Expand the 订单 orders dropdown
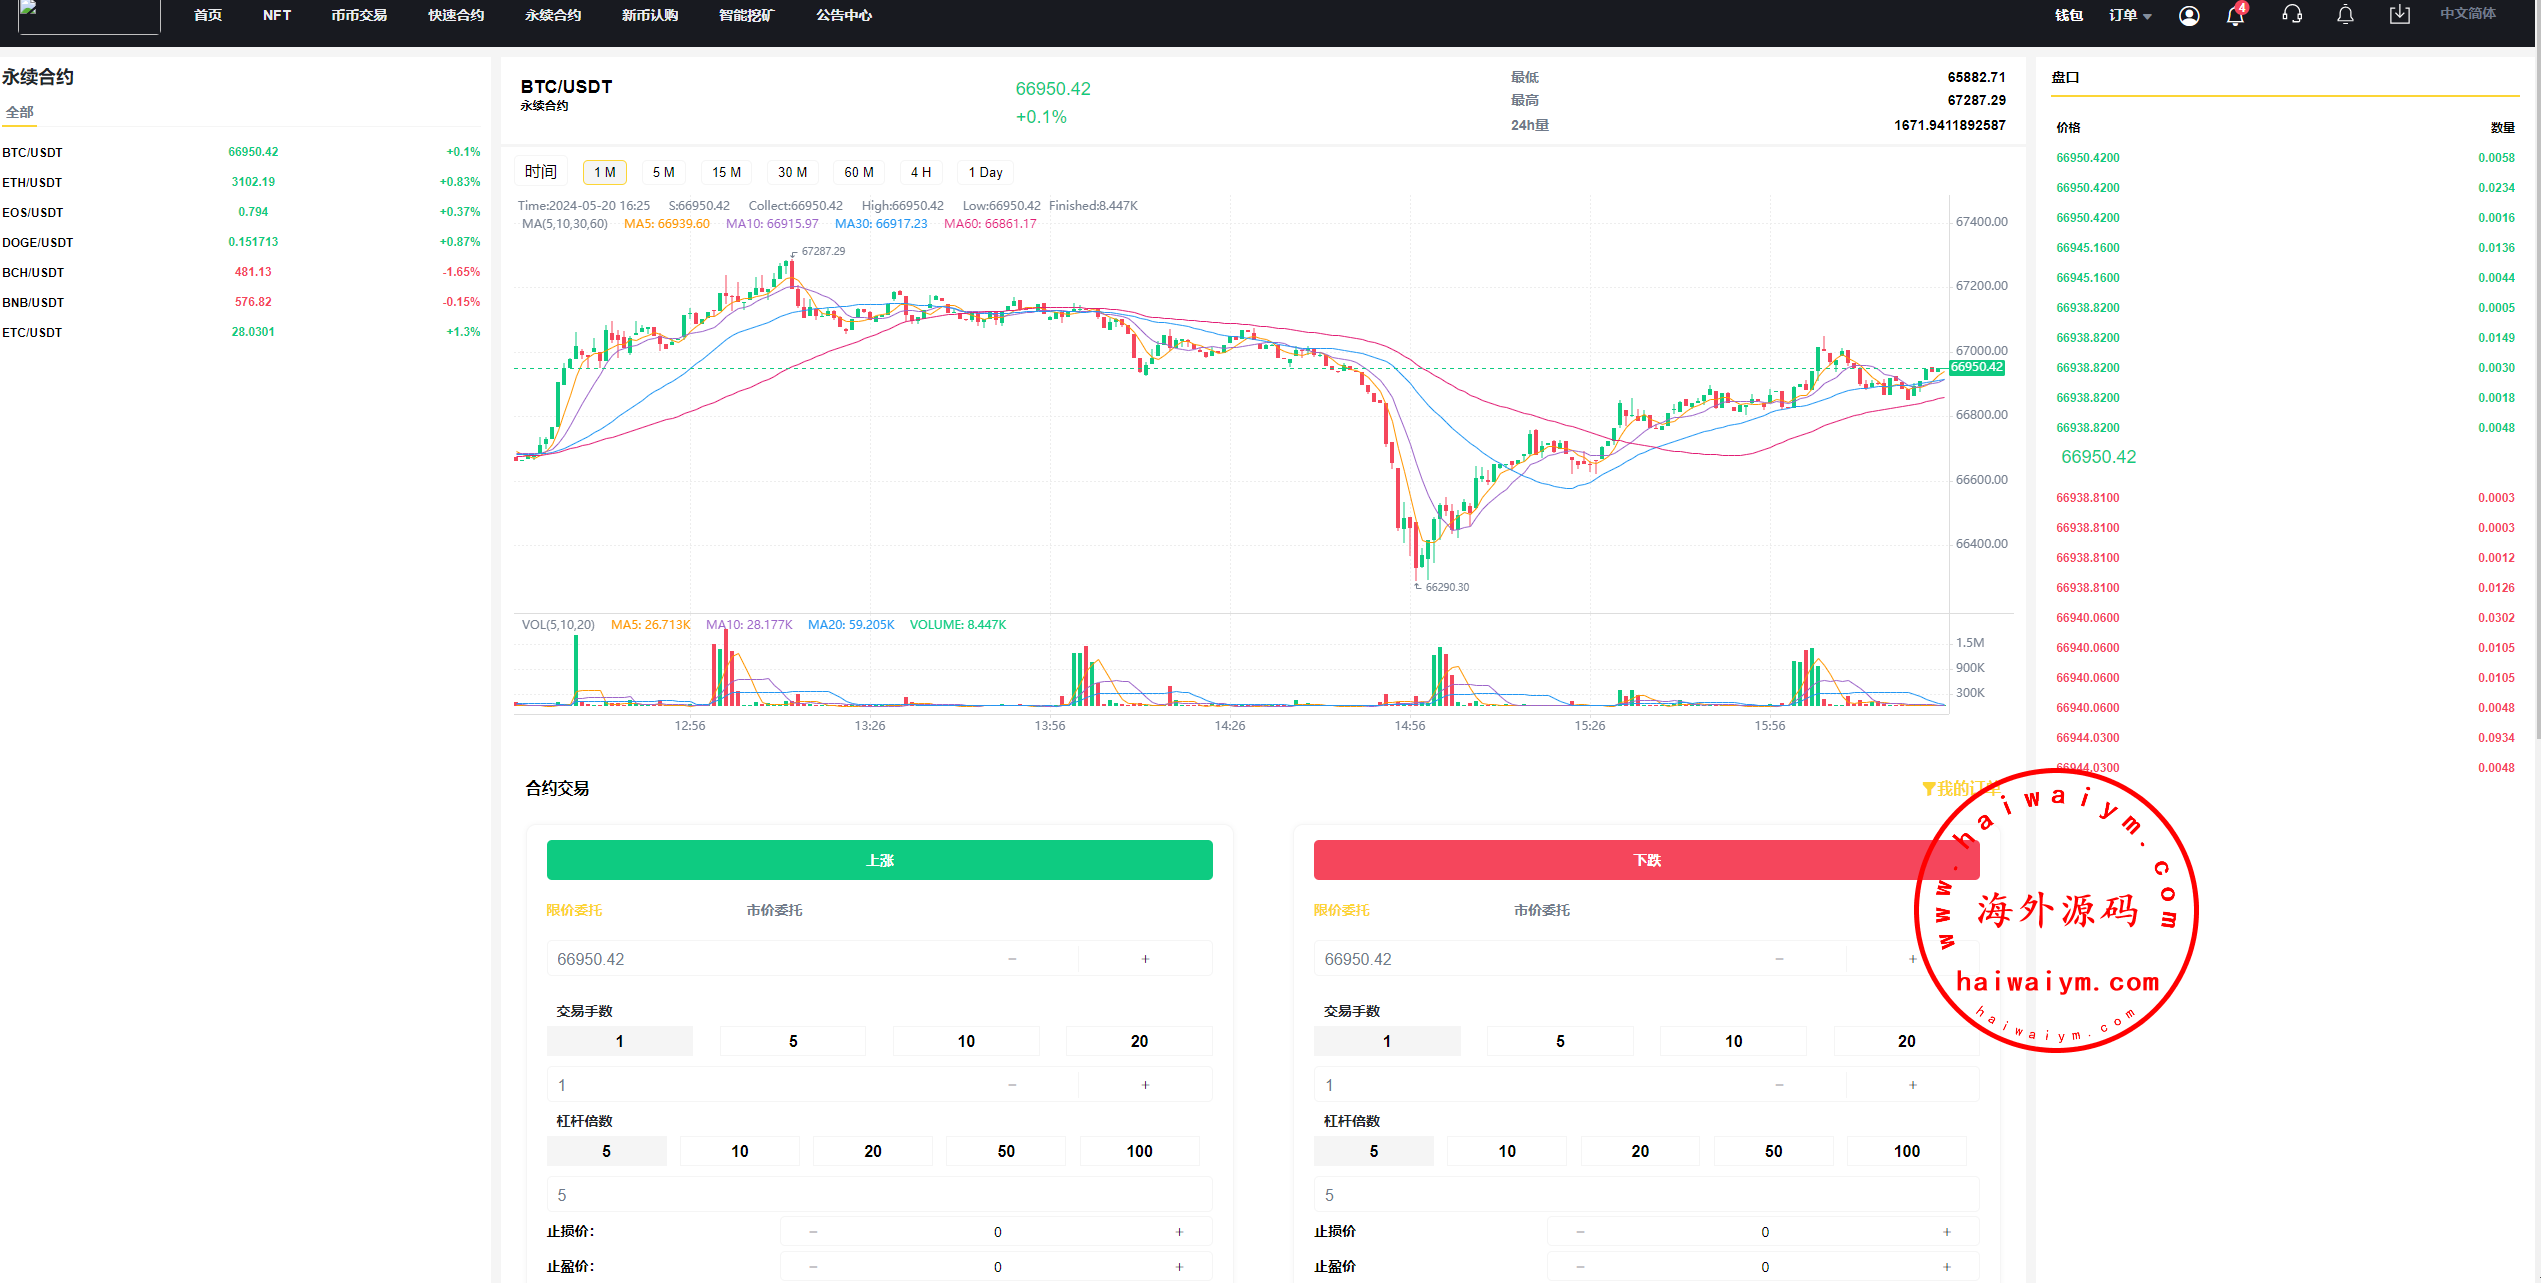This screenshot has width=2541, height=1283. 2129,15
